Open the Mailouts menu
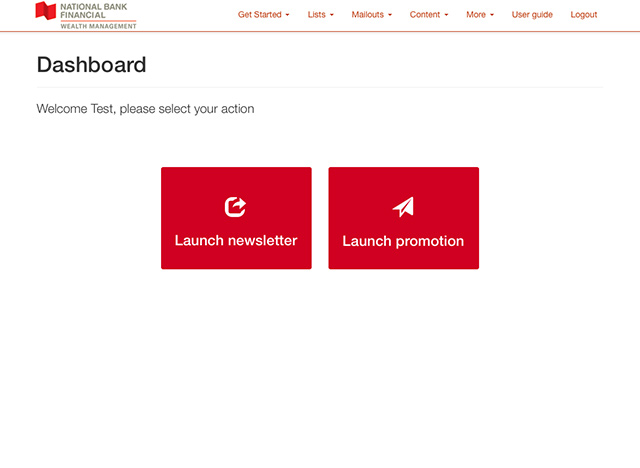Viewport: 640px width, 468px height. (x=367, y=15)
